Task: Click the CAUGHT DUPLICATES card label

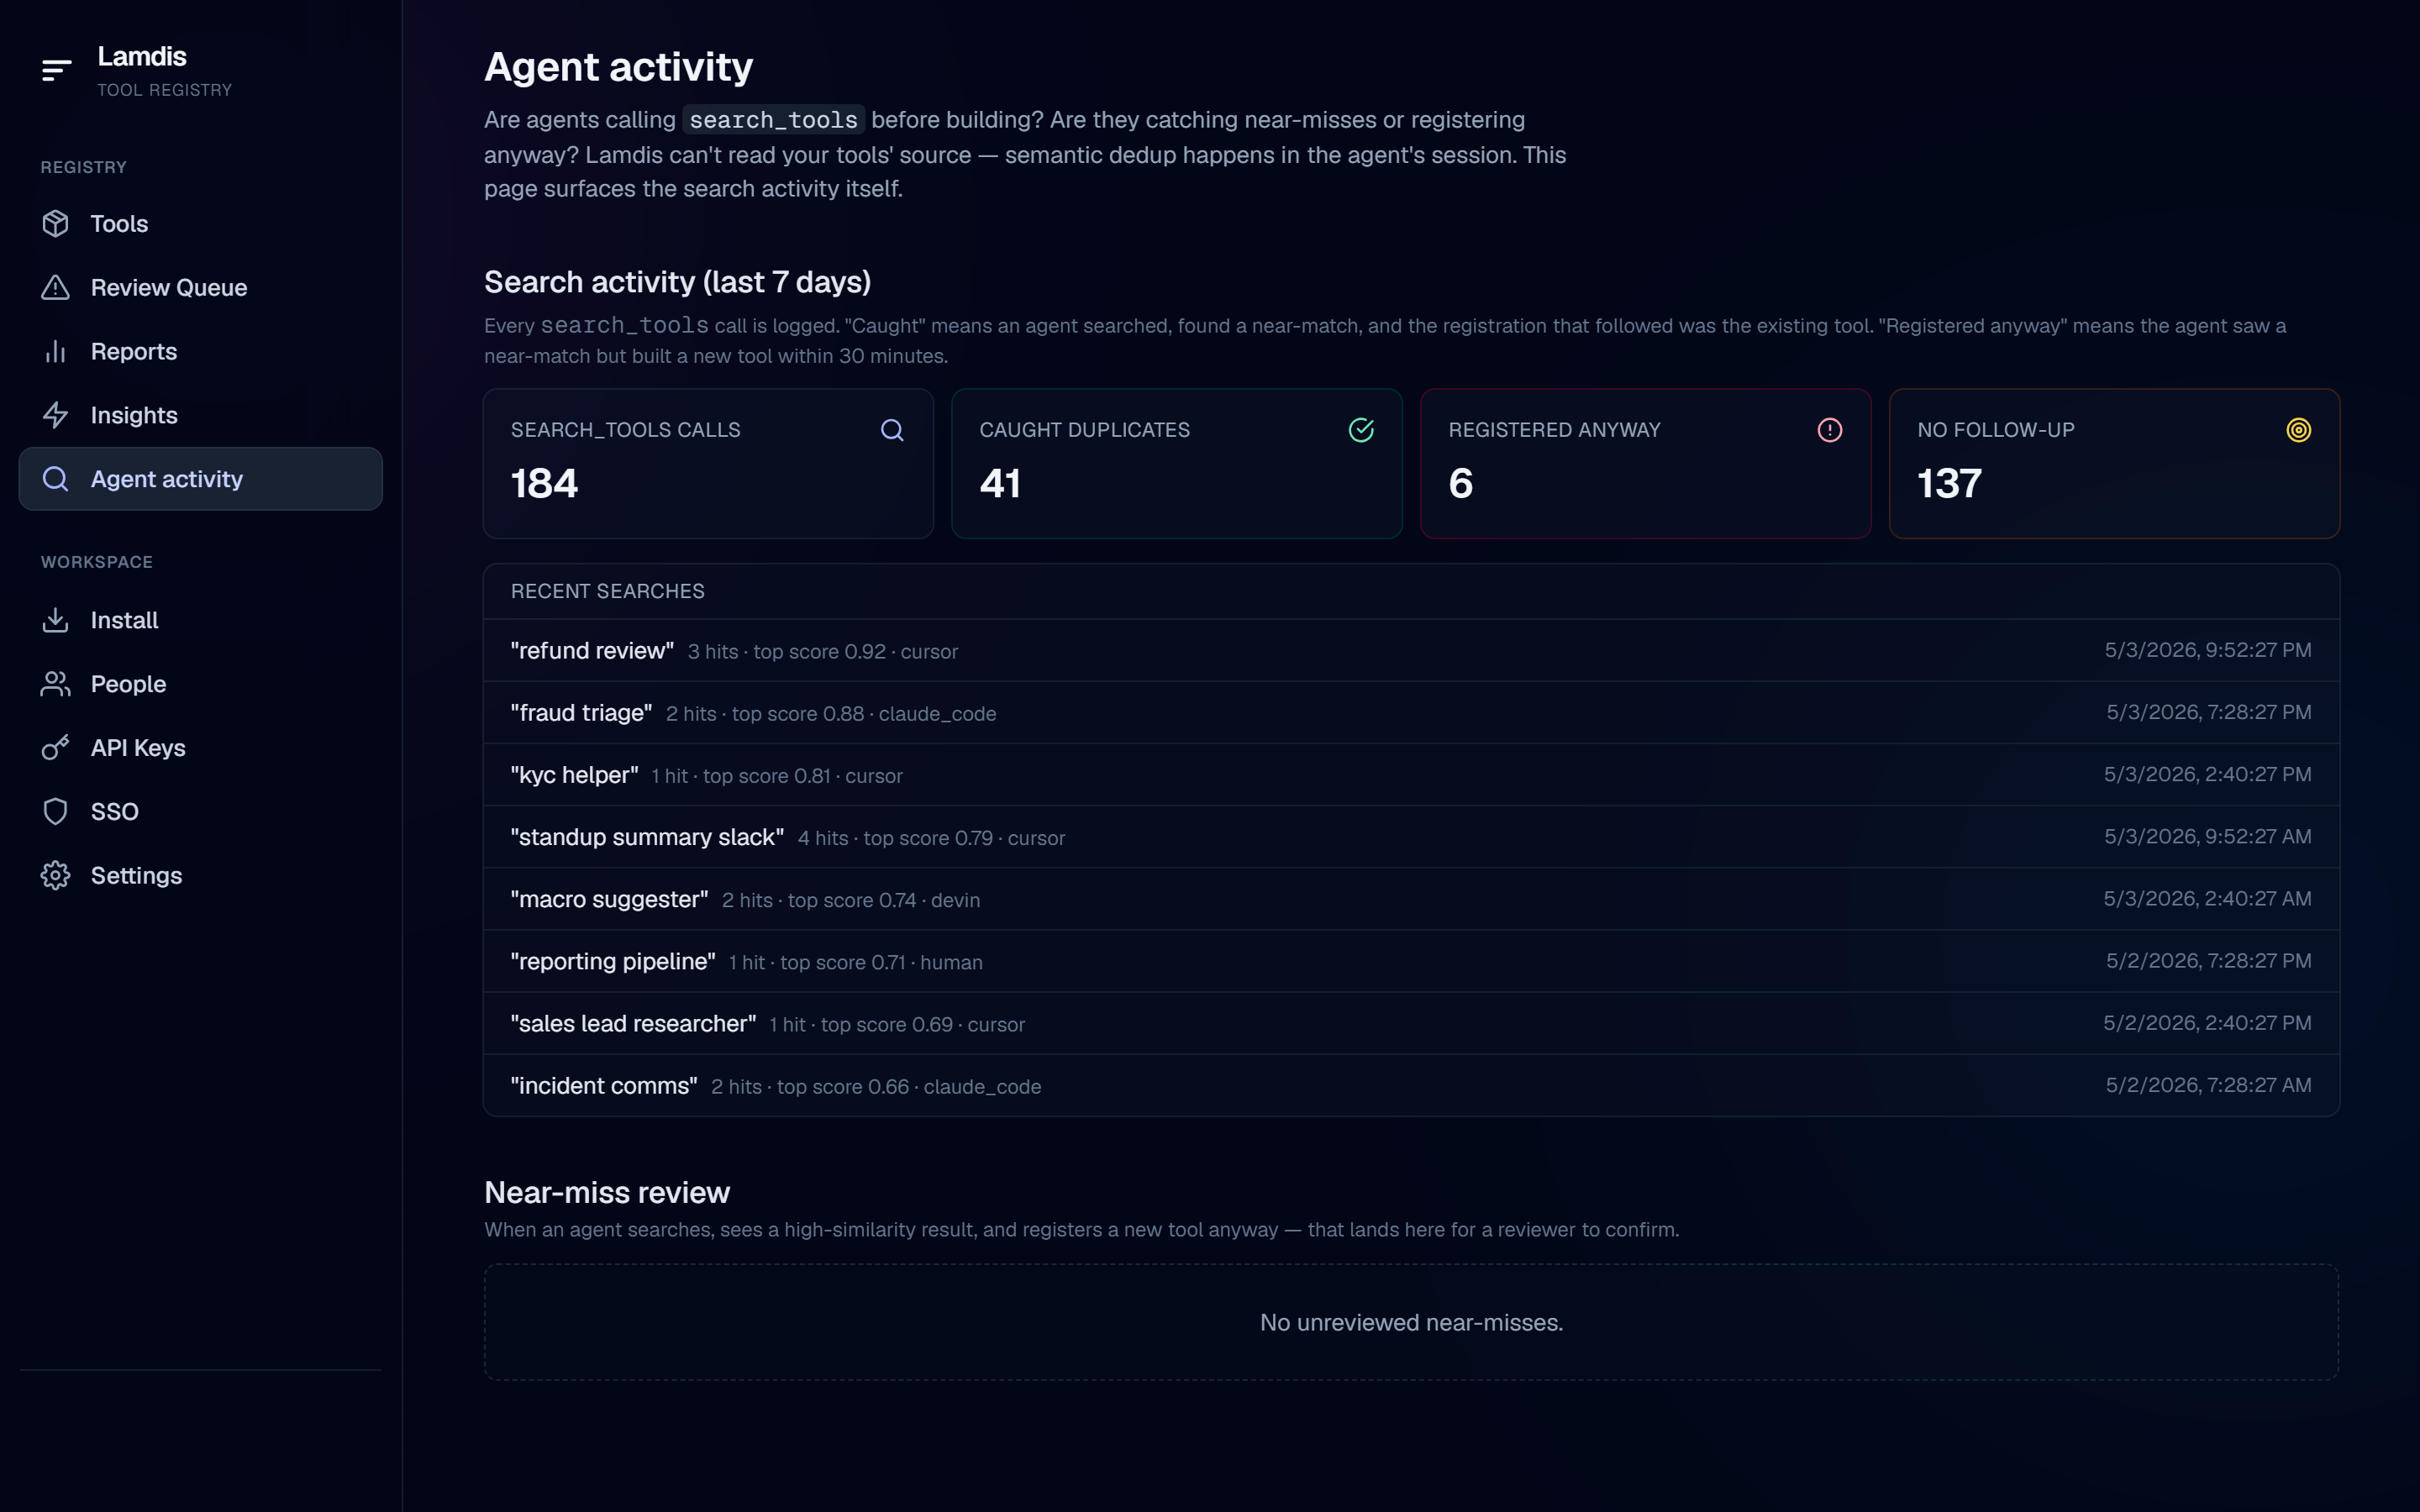Action: pos(1085,430)
